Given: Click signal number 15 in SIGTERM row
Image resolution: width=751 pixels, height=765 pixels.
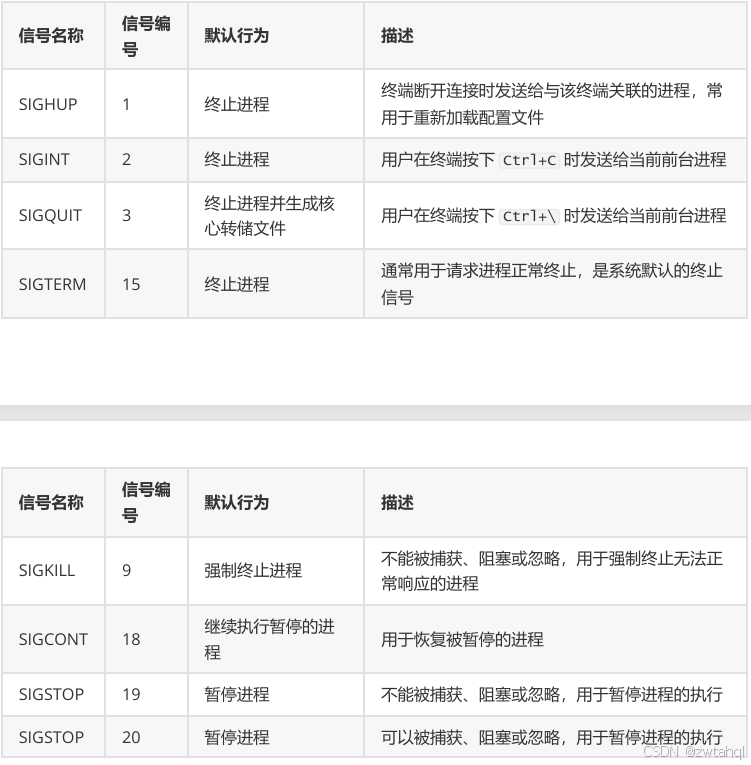Looking at the screenshot, I should click(x=131, y=284).
